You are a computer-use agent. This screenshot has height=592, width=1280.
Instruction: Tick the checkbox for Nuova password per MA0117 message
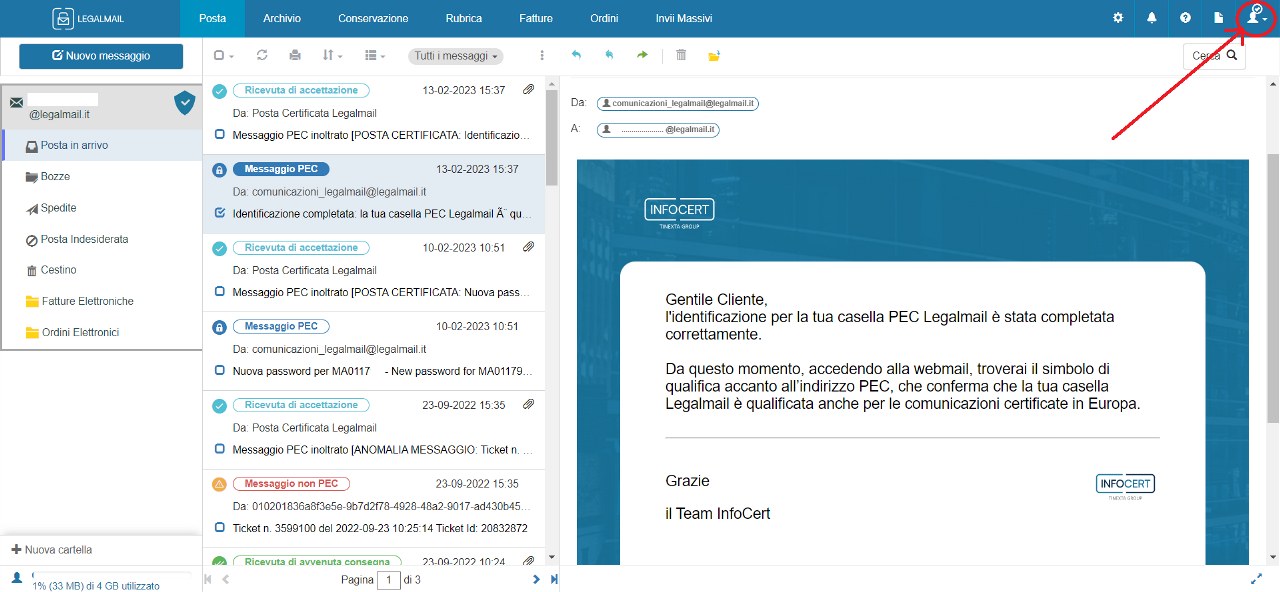click(x=220, y=371)
